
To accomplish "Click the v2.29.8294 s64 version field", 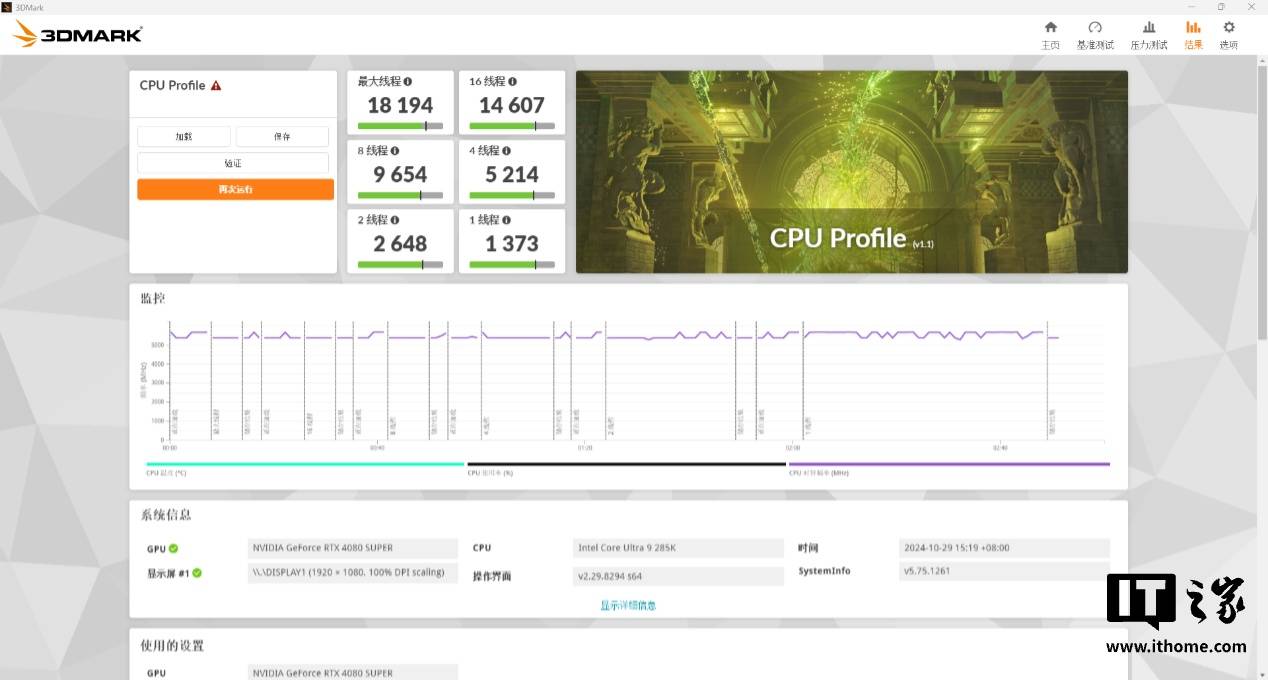I will tap(679, 576).
